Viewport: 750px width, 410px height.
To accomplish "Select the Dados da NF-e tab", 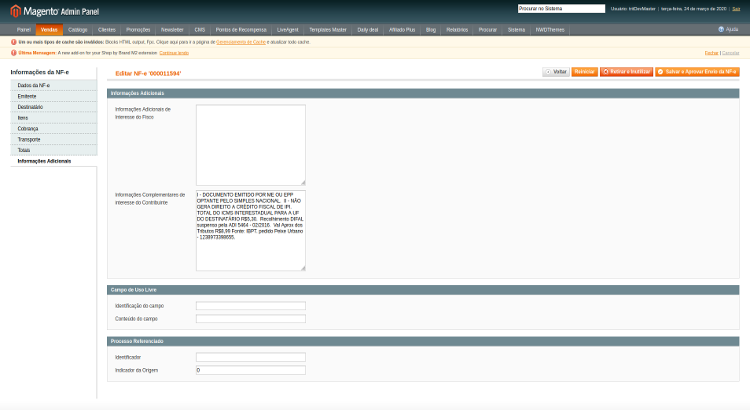I will click(54, 85).
